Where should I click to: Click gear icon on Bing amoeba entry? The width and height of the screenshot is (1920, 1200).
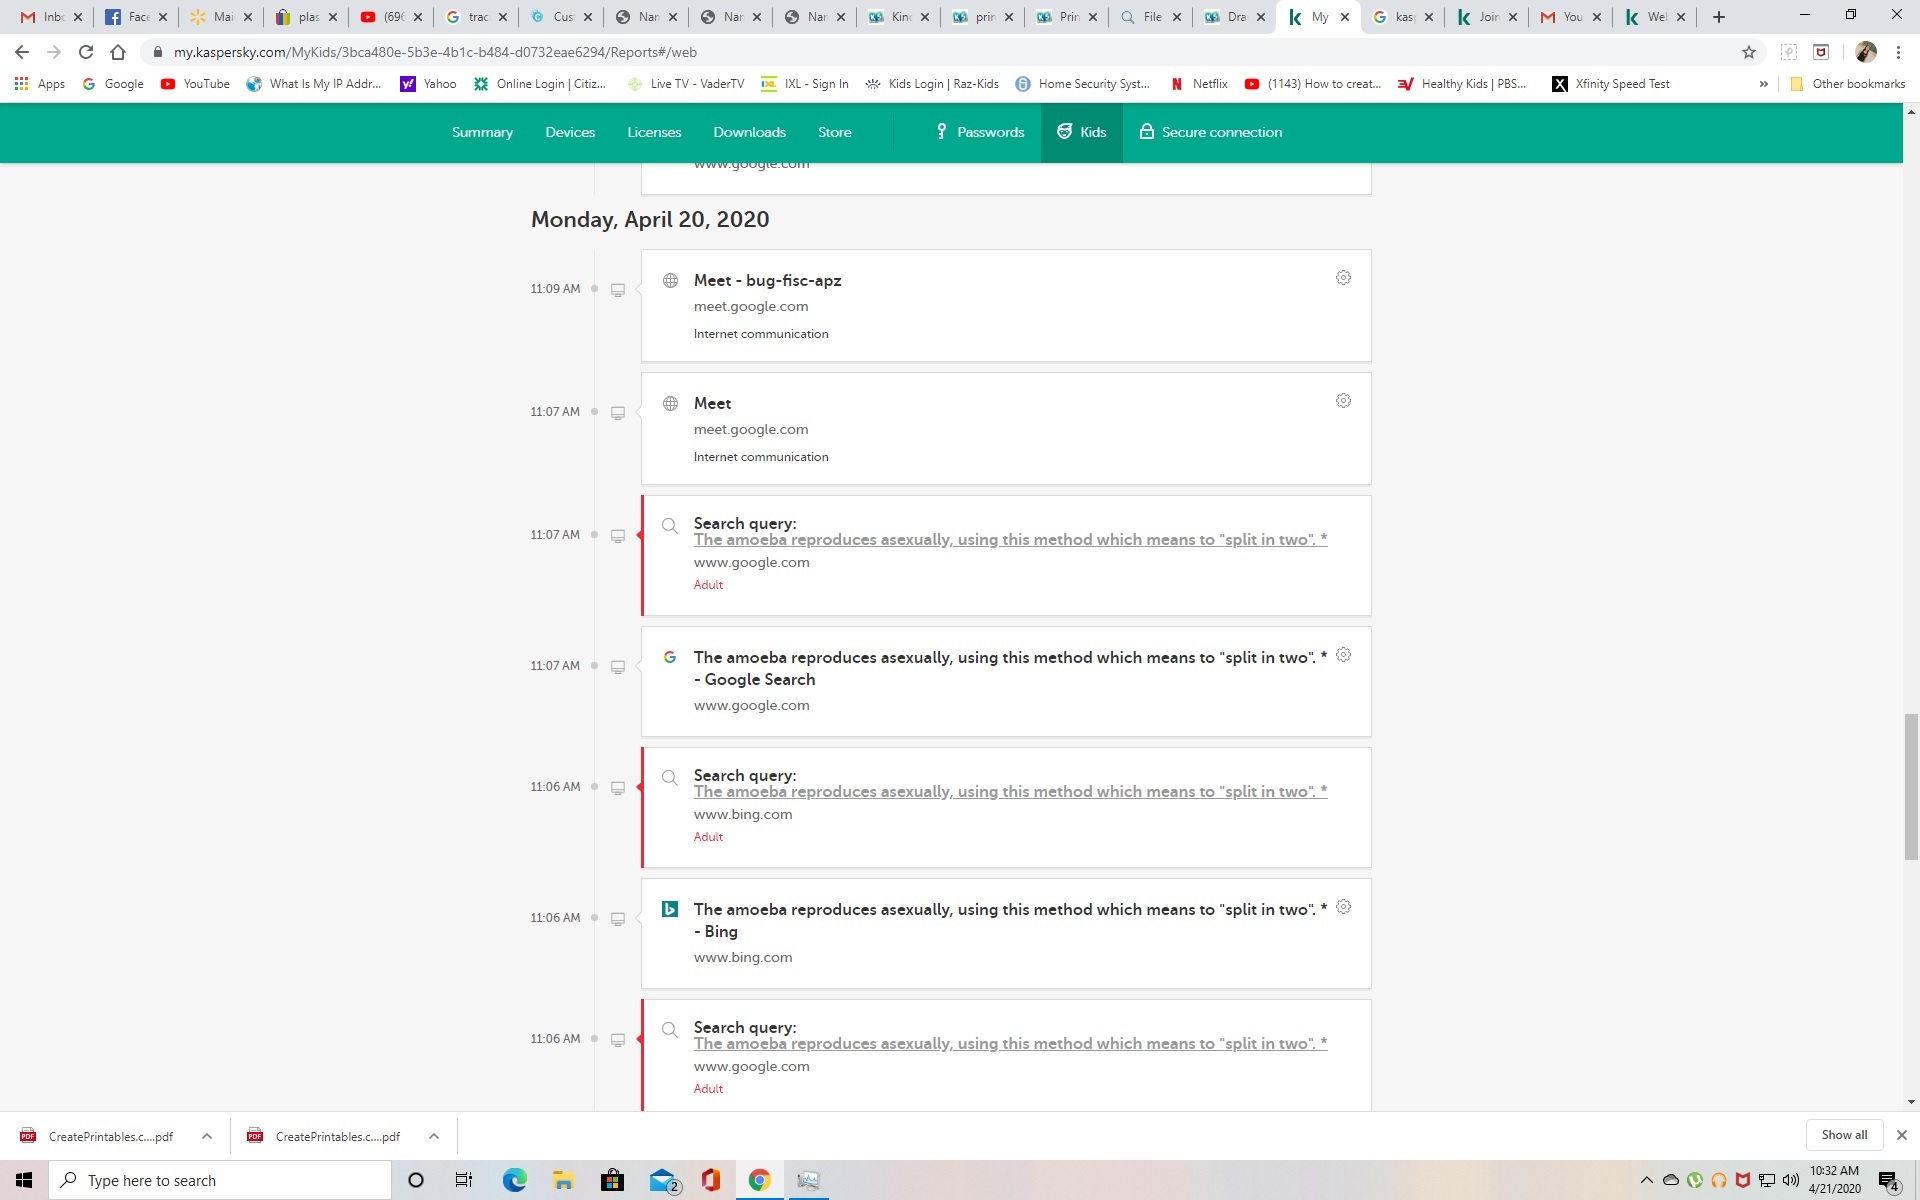pyautogui.click(x=1343, y=907)
